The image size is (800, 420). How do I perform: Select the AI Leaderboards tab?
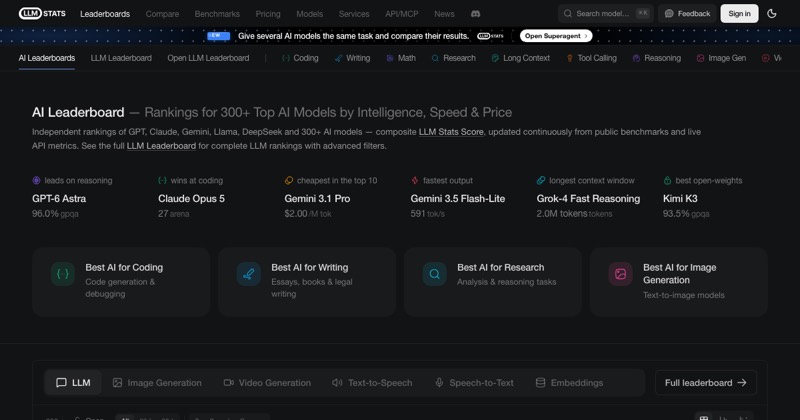tap(47, 58)
